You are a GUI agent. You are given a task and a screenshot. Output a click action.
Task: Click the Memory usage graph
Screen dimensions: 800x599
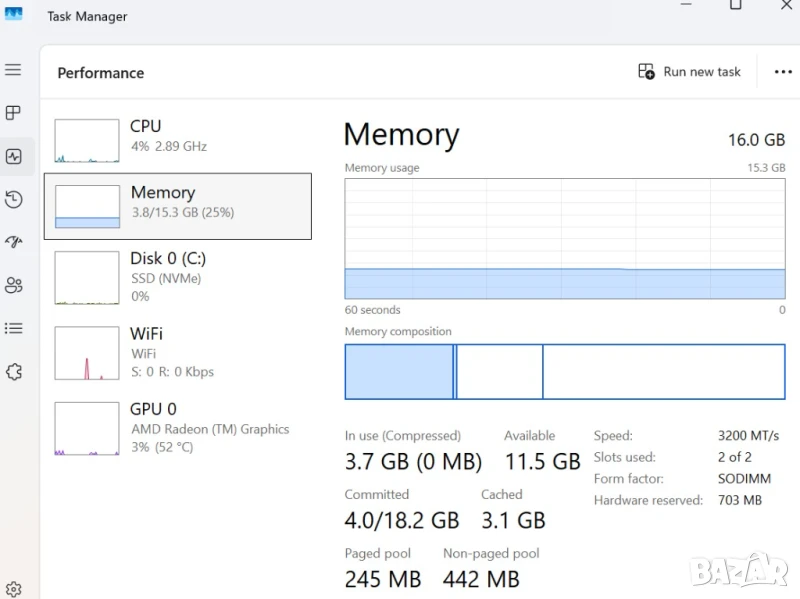coord(564,238)
